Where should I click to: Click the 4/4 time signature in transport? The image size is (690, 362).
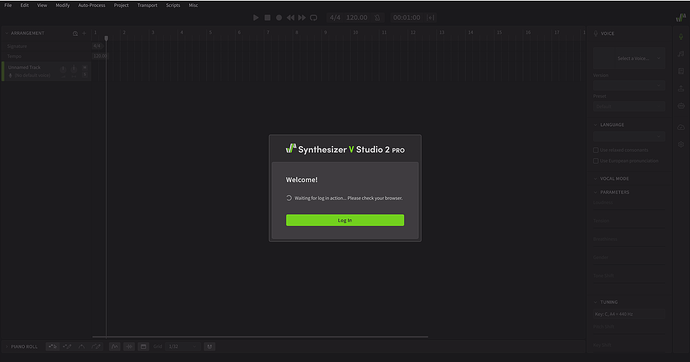click(335, 18)
